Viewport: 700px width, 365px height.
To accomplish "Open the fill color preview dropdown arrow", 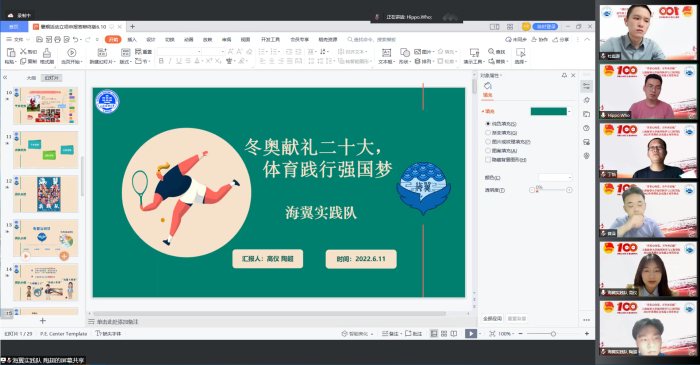I will point(570,112).
